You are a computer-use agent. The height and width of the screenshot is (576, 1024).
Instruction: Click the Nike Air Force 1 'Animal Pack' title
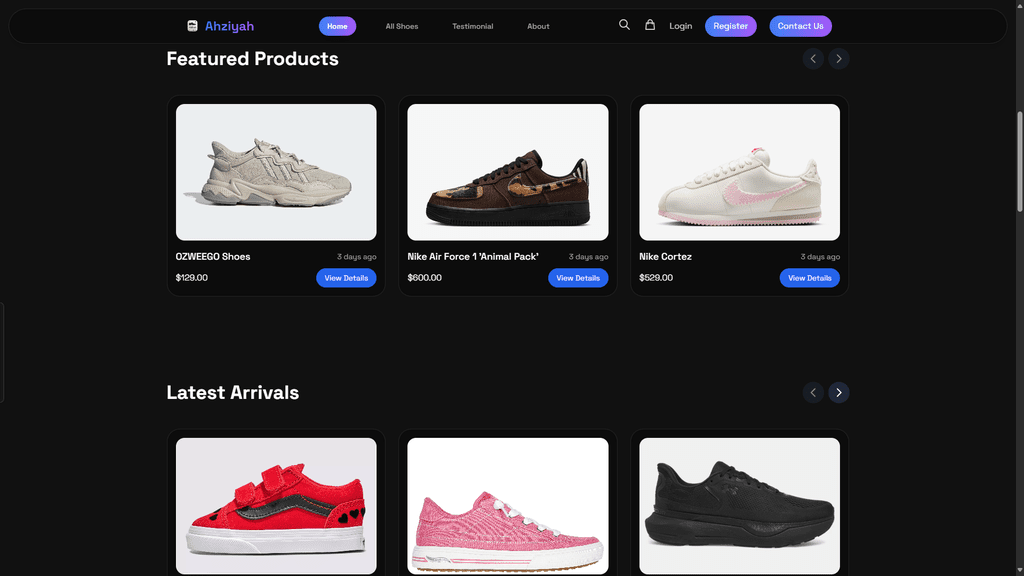click(x=473, y=257)
